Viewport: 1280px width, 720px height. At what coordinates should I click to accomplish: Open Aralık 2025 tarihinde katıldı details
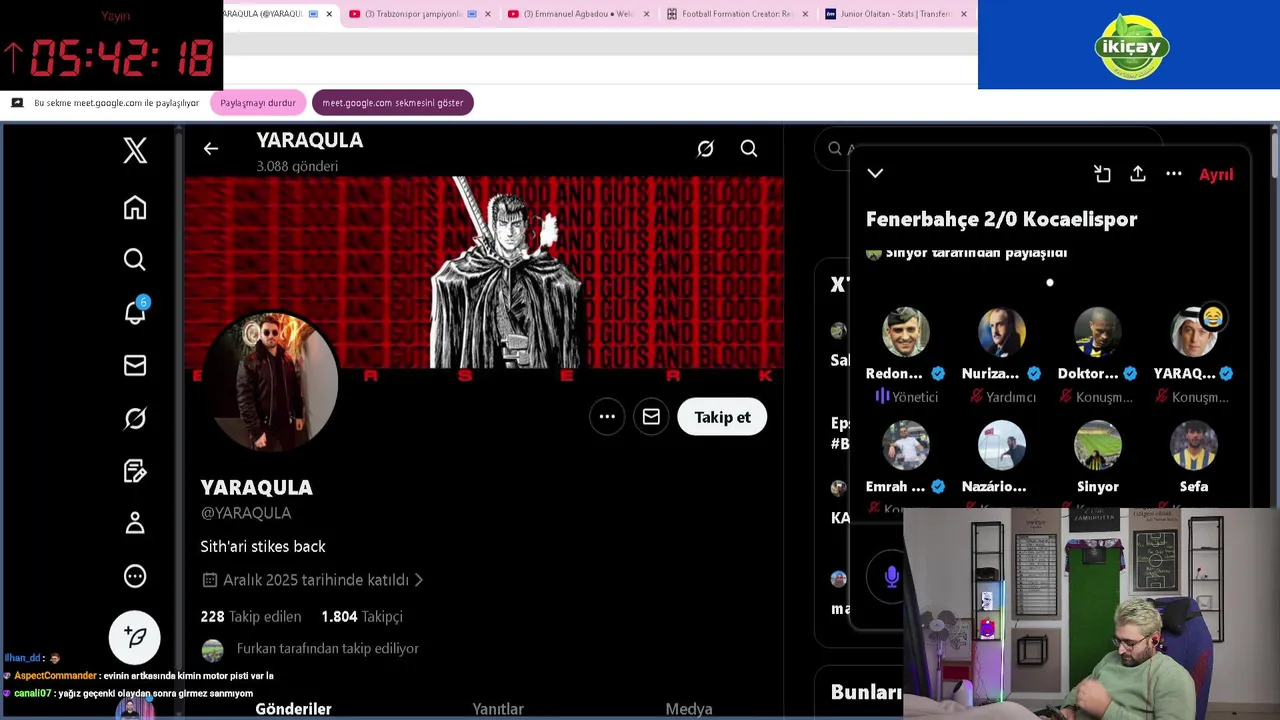pyautogui.click(x=312, y=580)
